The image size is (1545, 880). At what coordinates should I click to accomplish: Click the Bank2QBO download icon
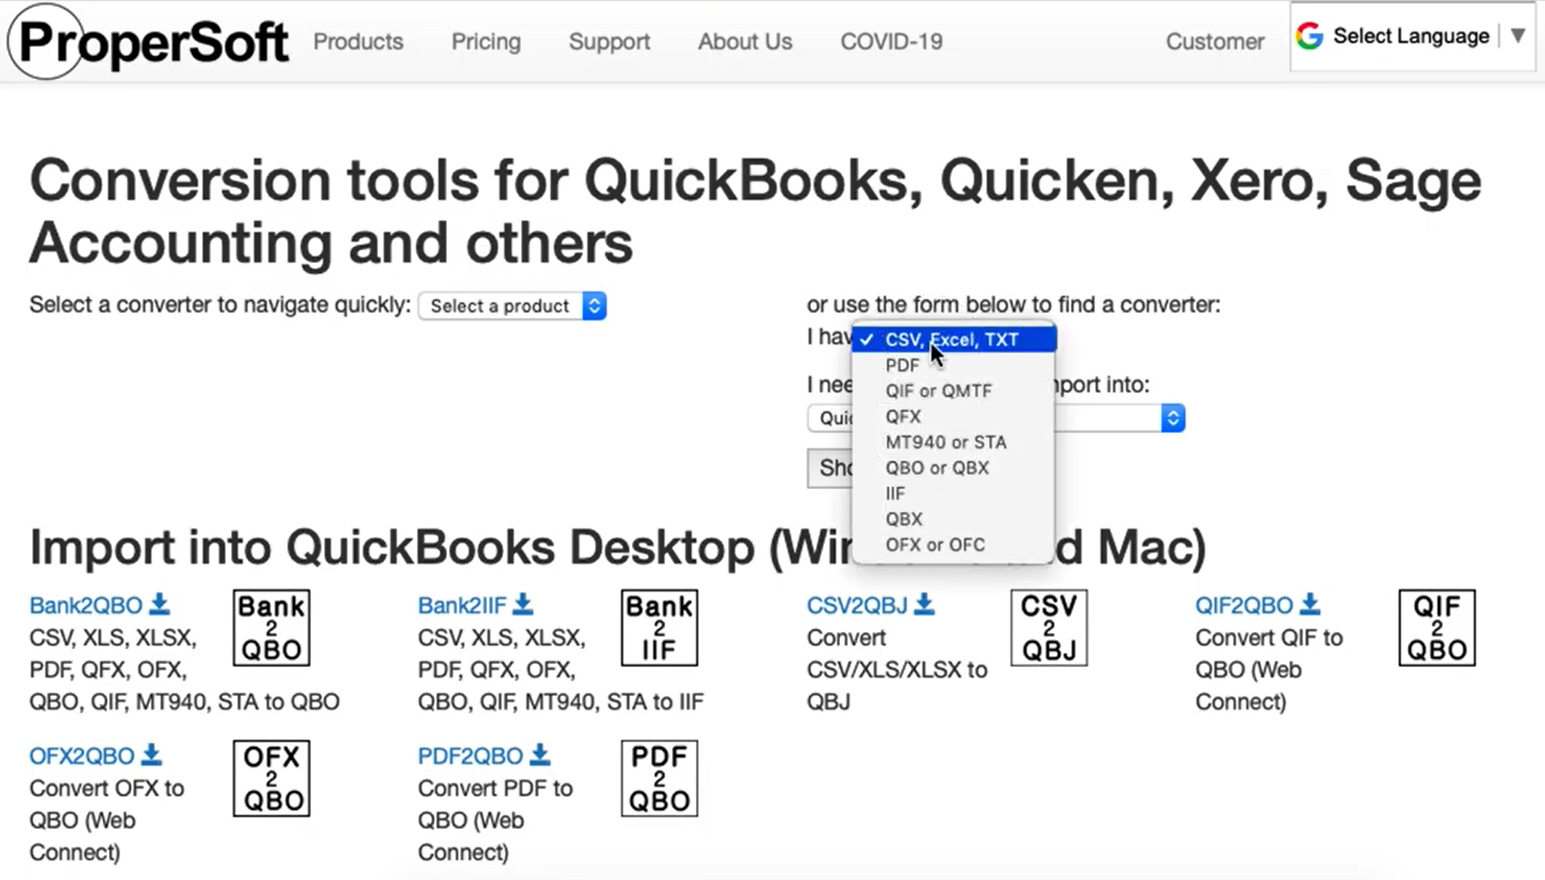click(160, 604)
